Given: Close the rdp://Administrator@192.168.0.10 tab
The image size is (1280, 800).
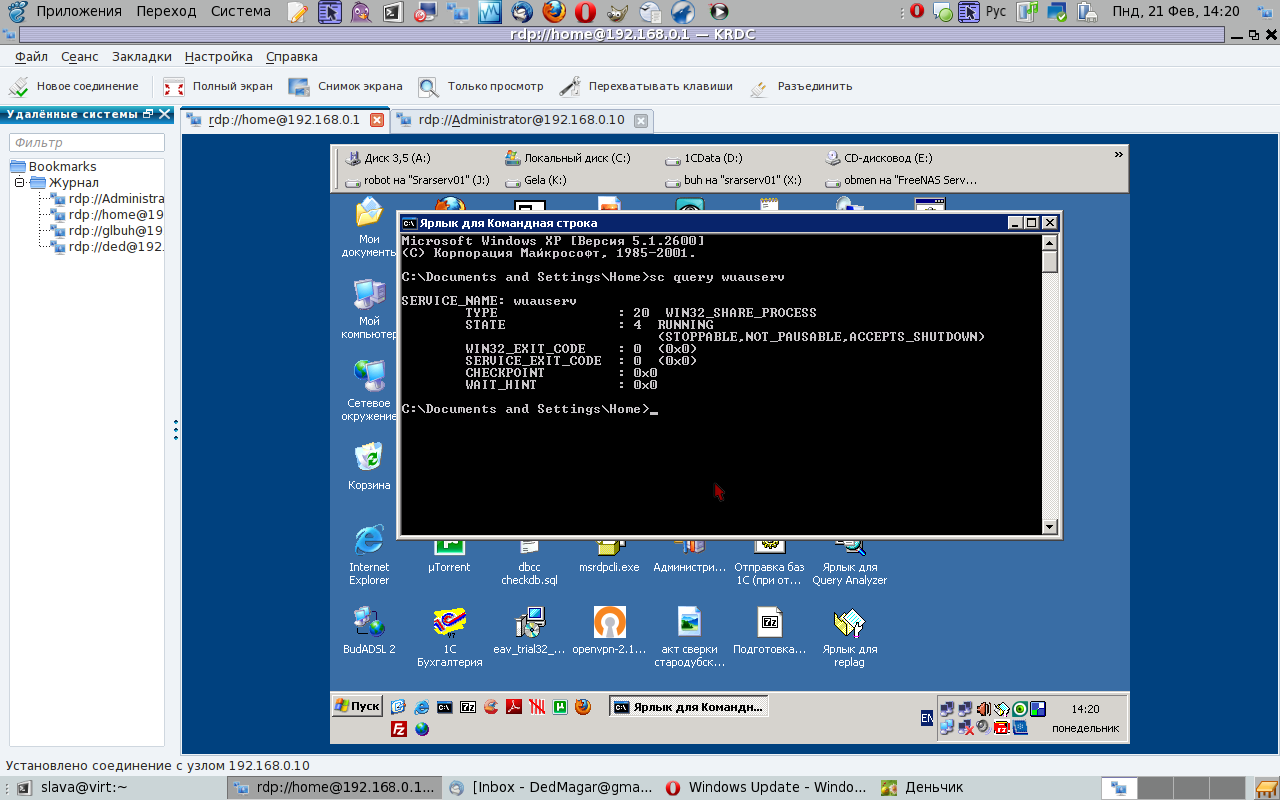Looking at the screenshot, I should coord(641,121).
